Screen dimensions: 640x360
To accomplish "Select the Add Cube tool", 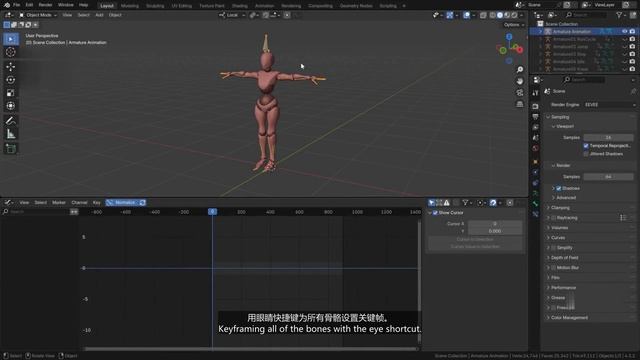I will pyautogui.click(x=11, y=149).
